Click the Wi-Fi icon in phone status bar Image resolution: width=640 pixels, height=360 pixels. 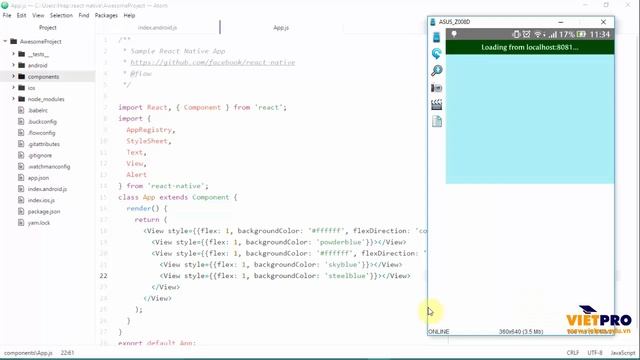(x=538, y=34)
